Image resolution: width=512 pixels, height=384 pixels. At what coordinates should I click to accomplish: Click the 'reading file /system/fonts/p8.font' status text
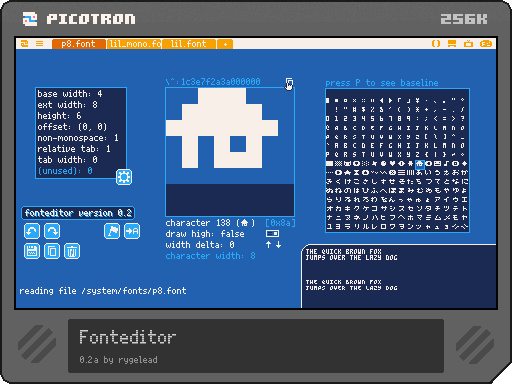pos(103,291)
